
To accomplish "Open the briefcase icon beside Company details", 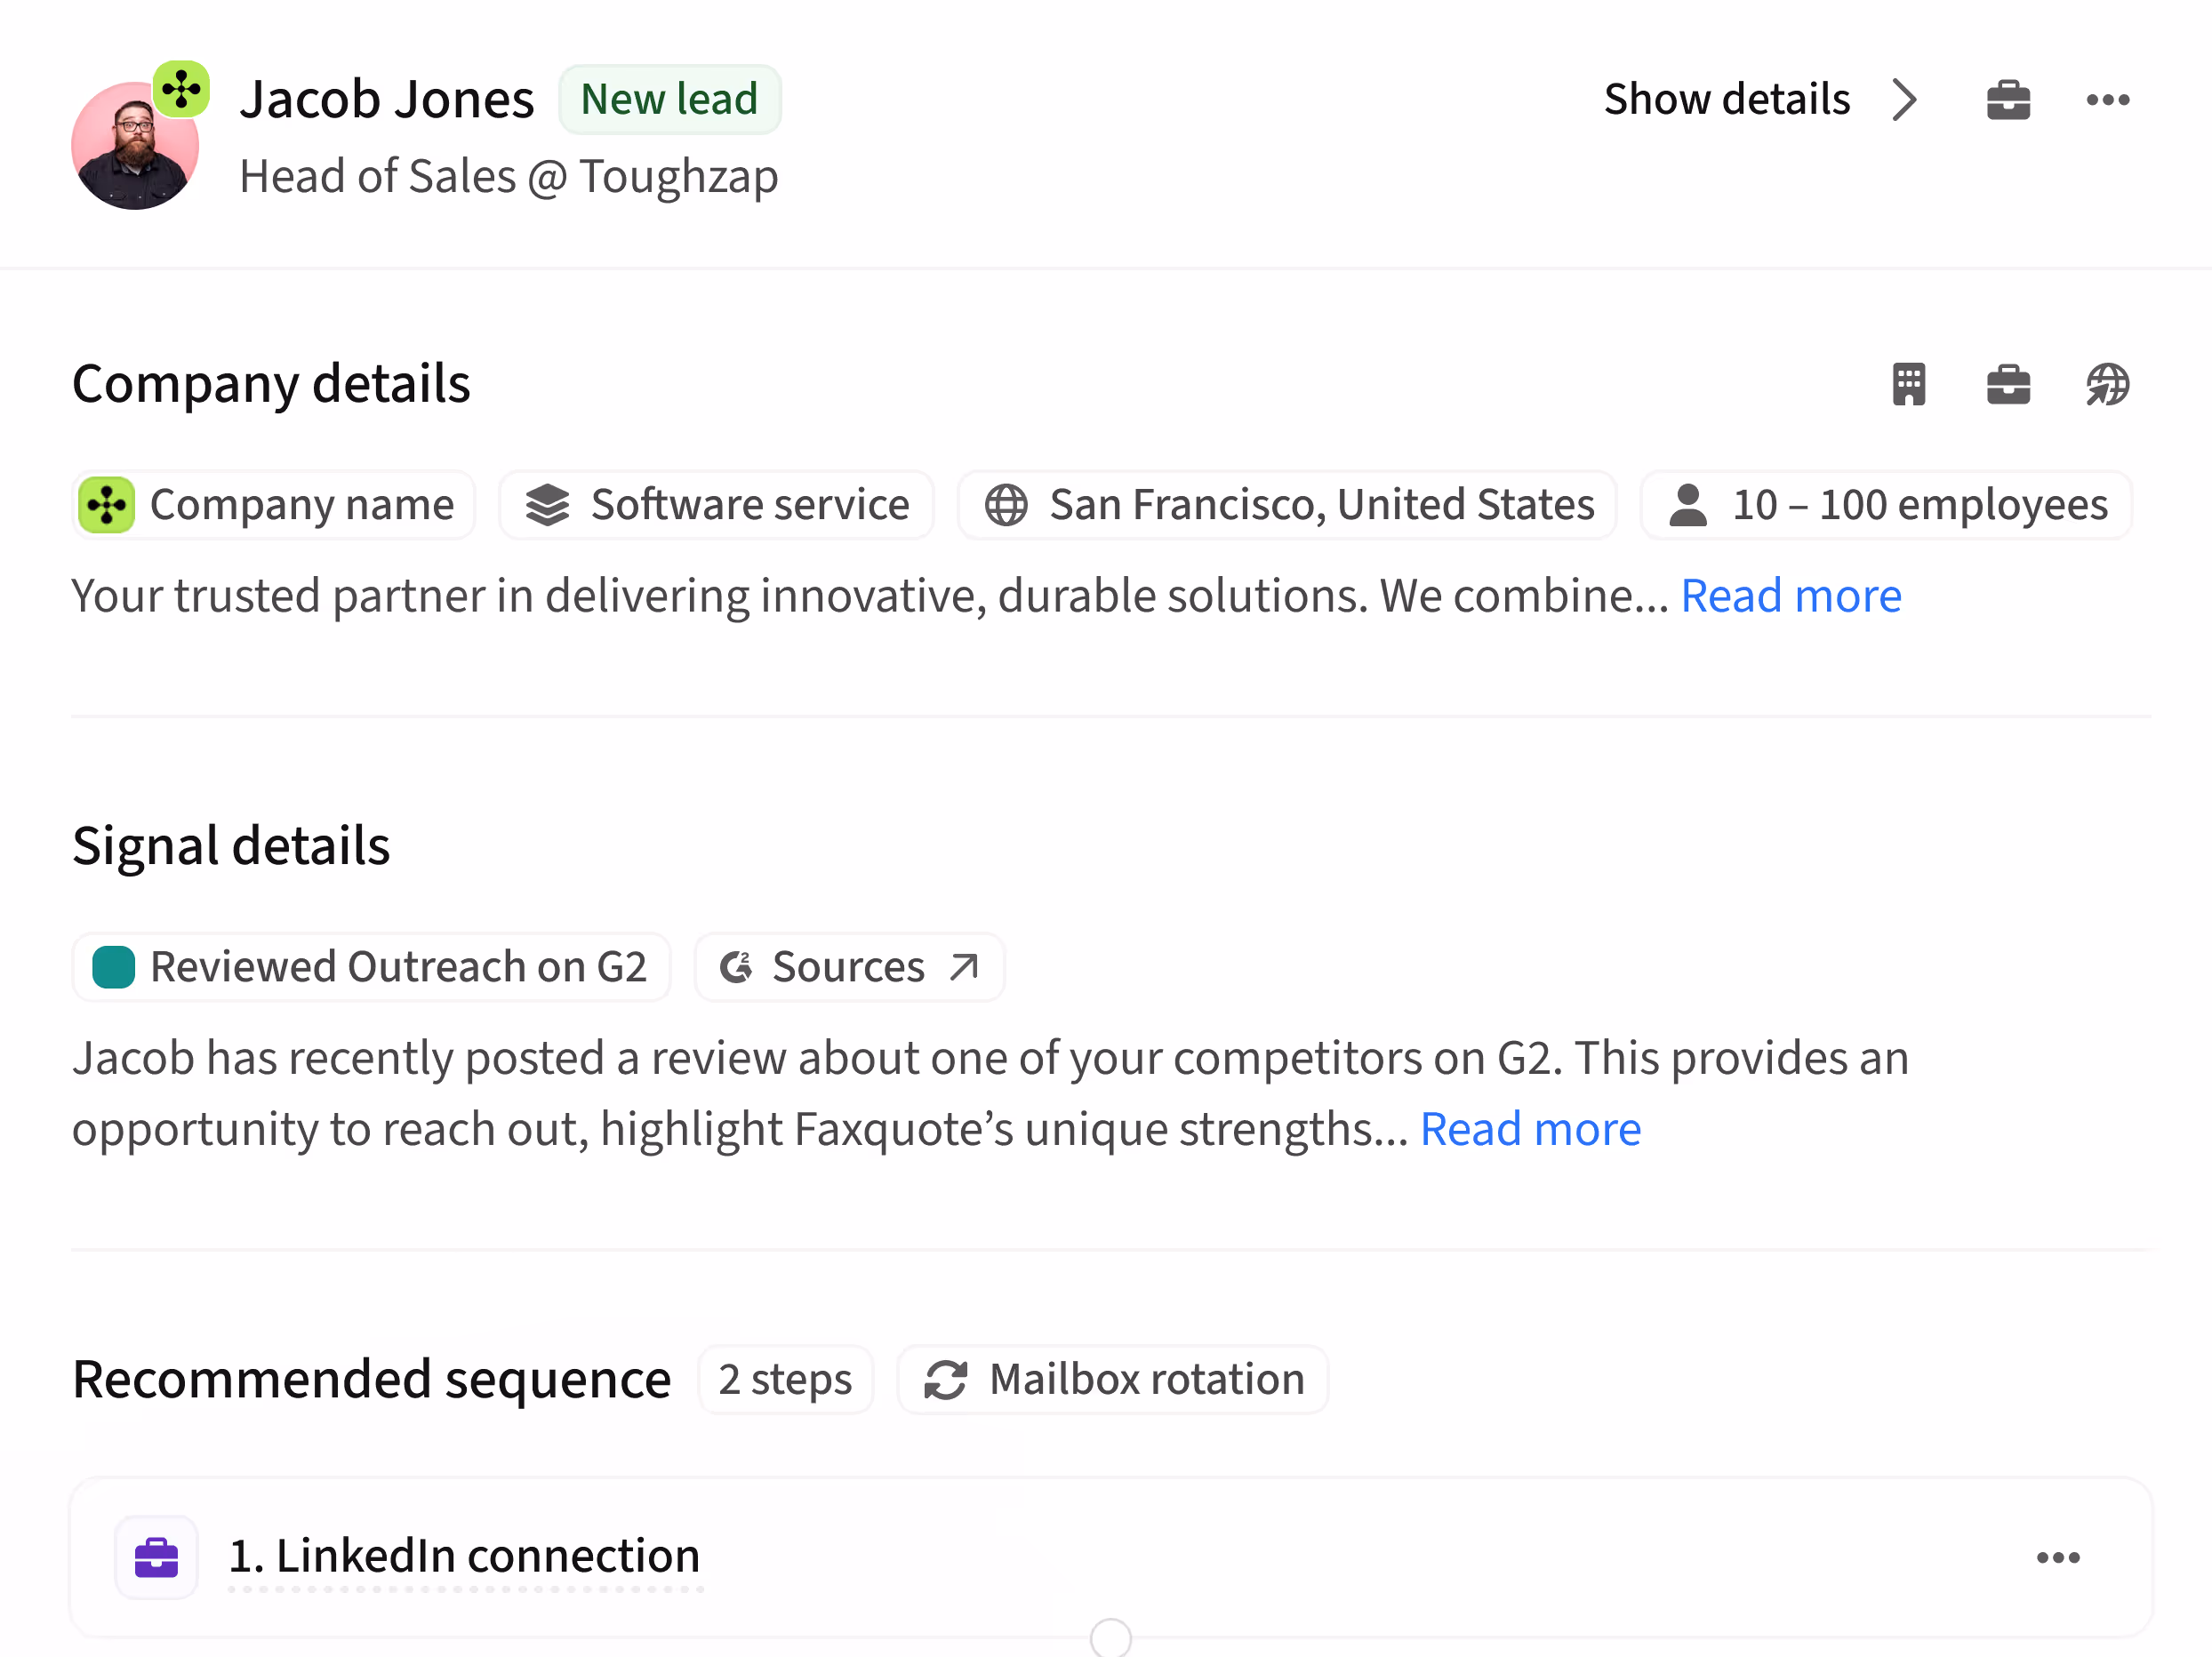I will 2008,385.
